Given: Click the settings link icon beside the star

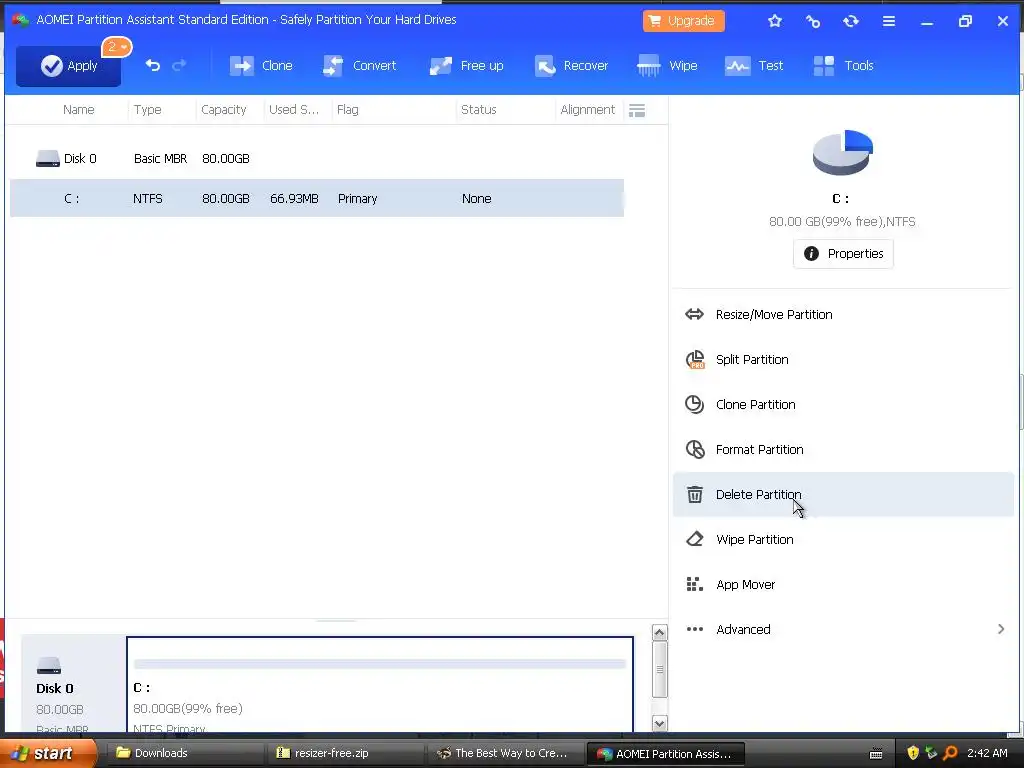Looking at the screenshot, I should coord(813,21).
